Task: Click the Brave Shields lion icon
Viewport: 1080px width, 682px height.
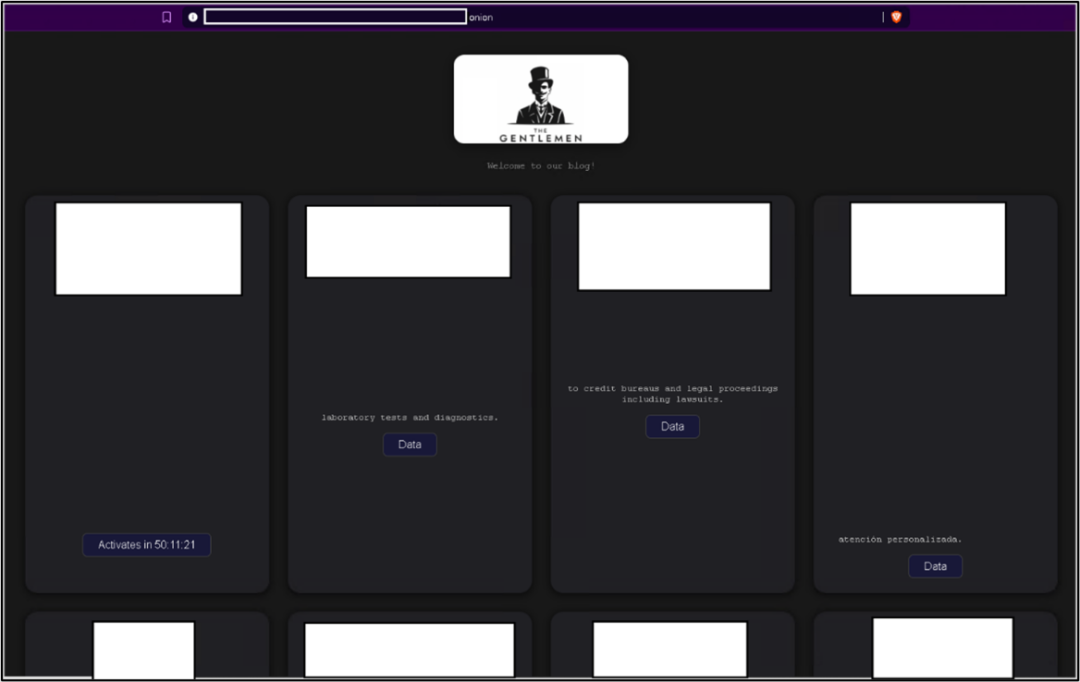Action: (x=896, y=17)
